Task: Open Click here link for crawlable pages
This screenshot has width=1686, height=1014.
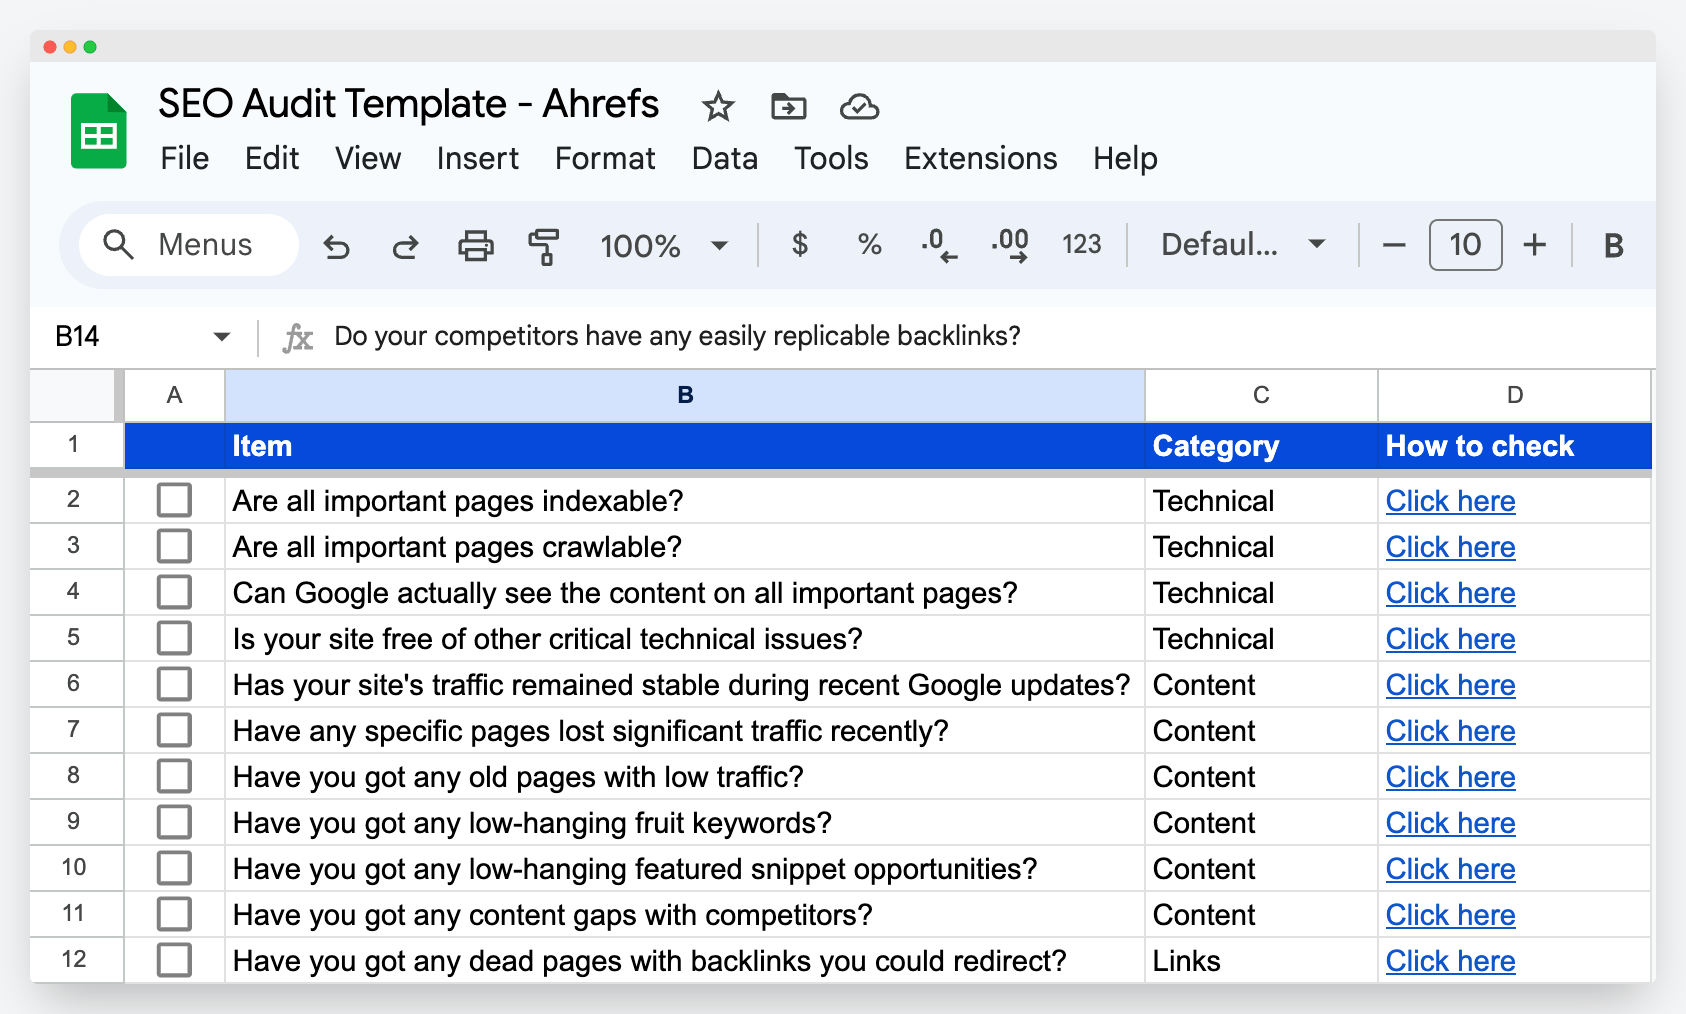Action: tap(1450, 547)
